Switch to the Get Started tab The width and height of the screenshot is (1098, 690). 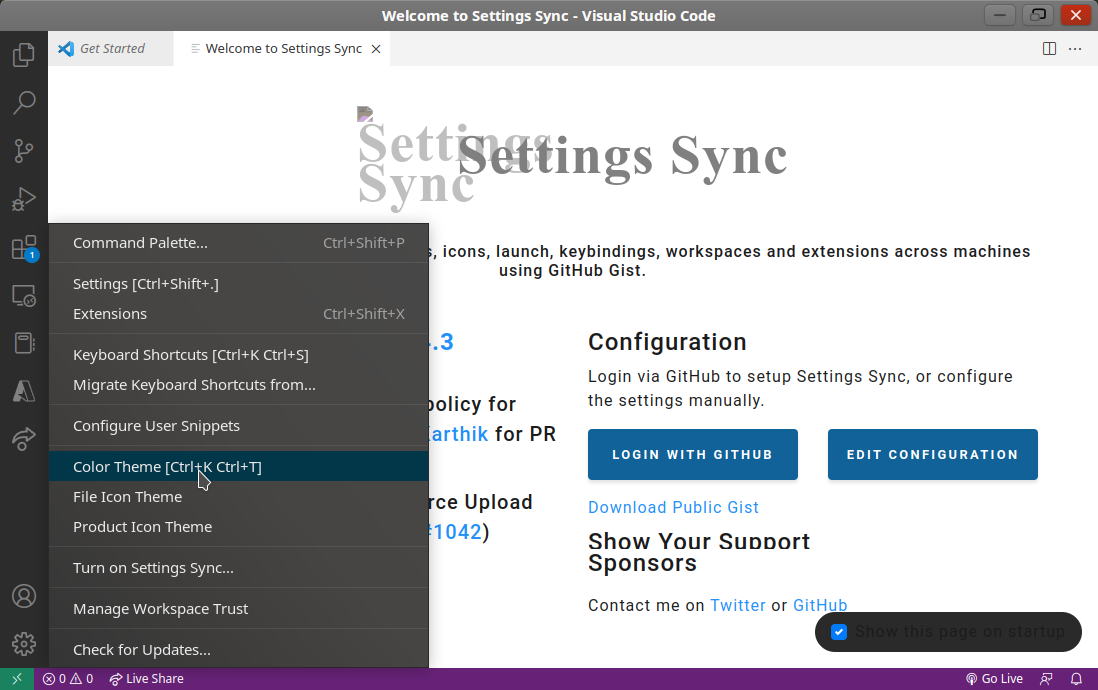(x=111, y=48)
